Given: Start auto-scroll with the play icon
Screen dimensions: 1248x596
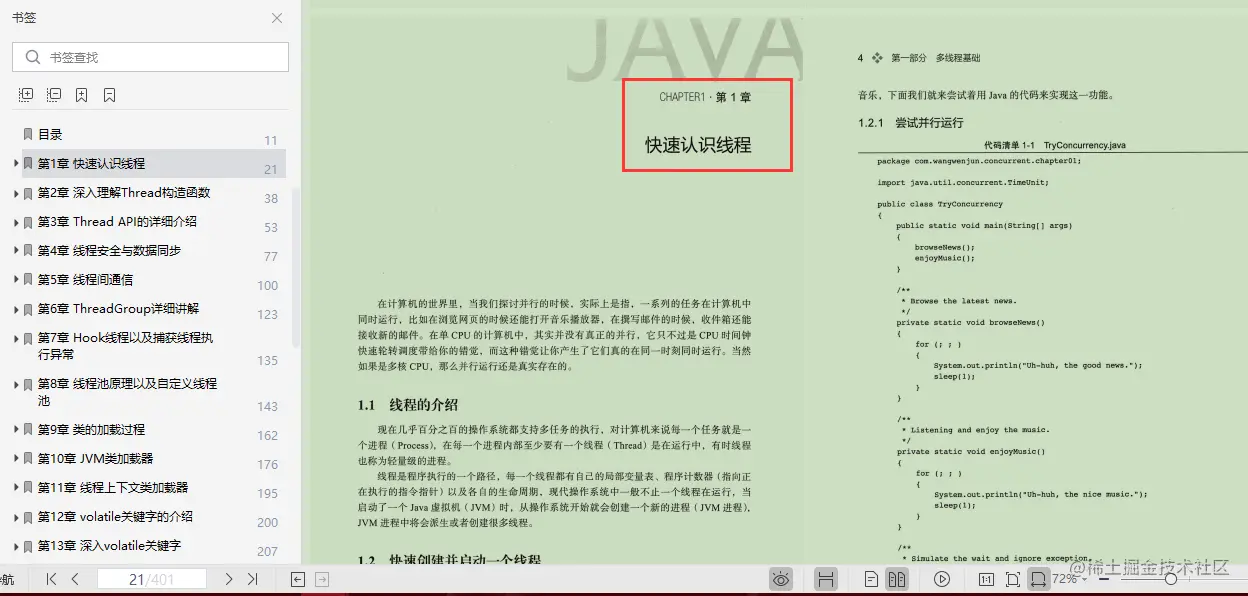Looking at the screenshot, I should [941, 578].
